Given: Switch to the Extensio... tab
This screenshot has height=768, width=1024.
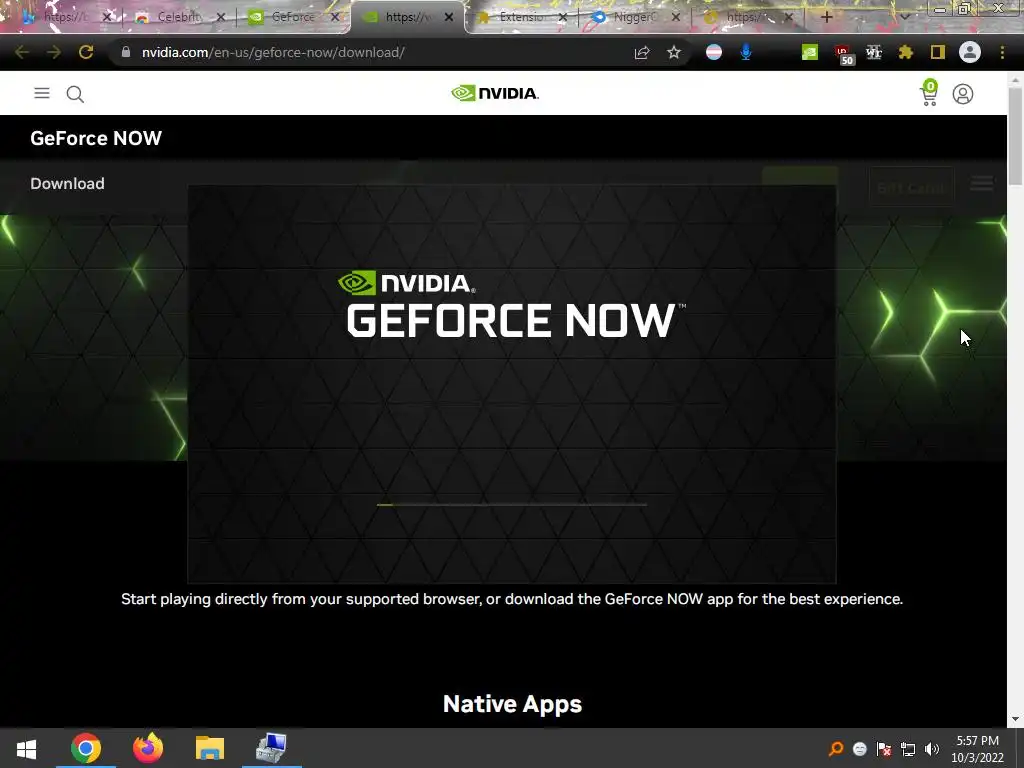Looking at the screenshot, I should point(521,17).
